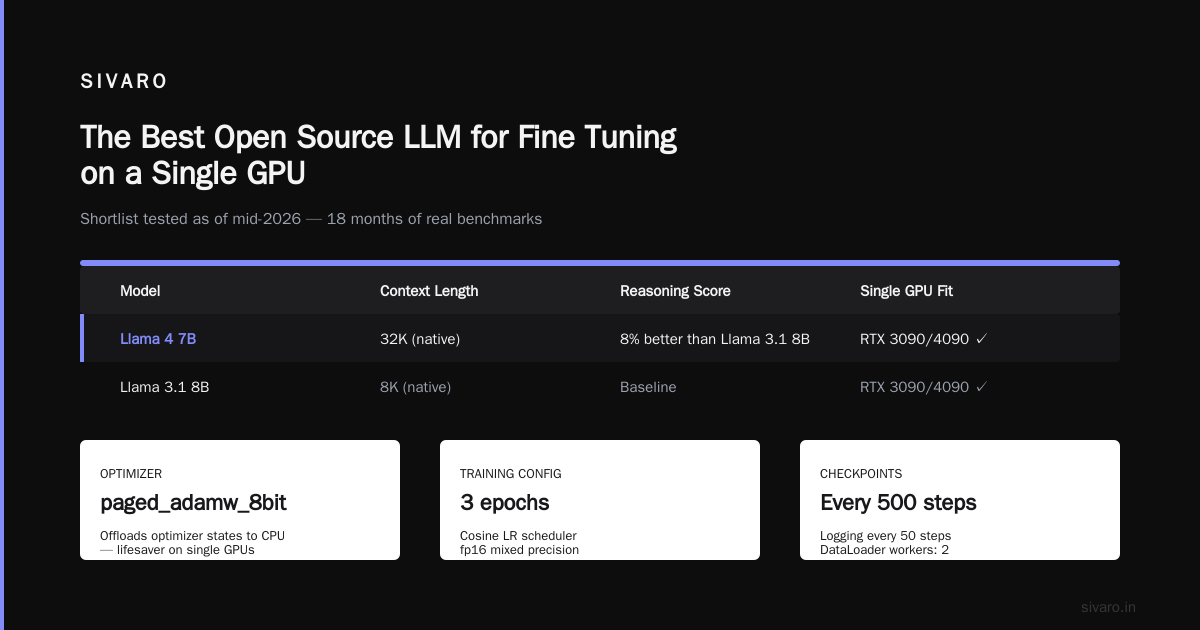Click RTX 3090/4090 in the Llama 3.1 8B row
1200x630 pixels.
pos(923,387)
